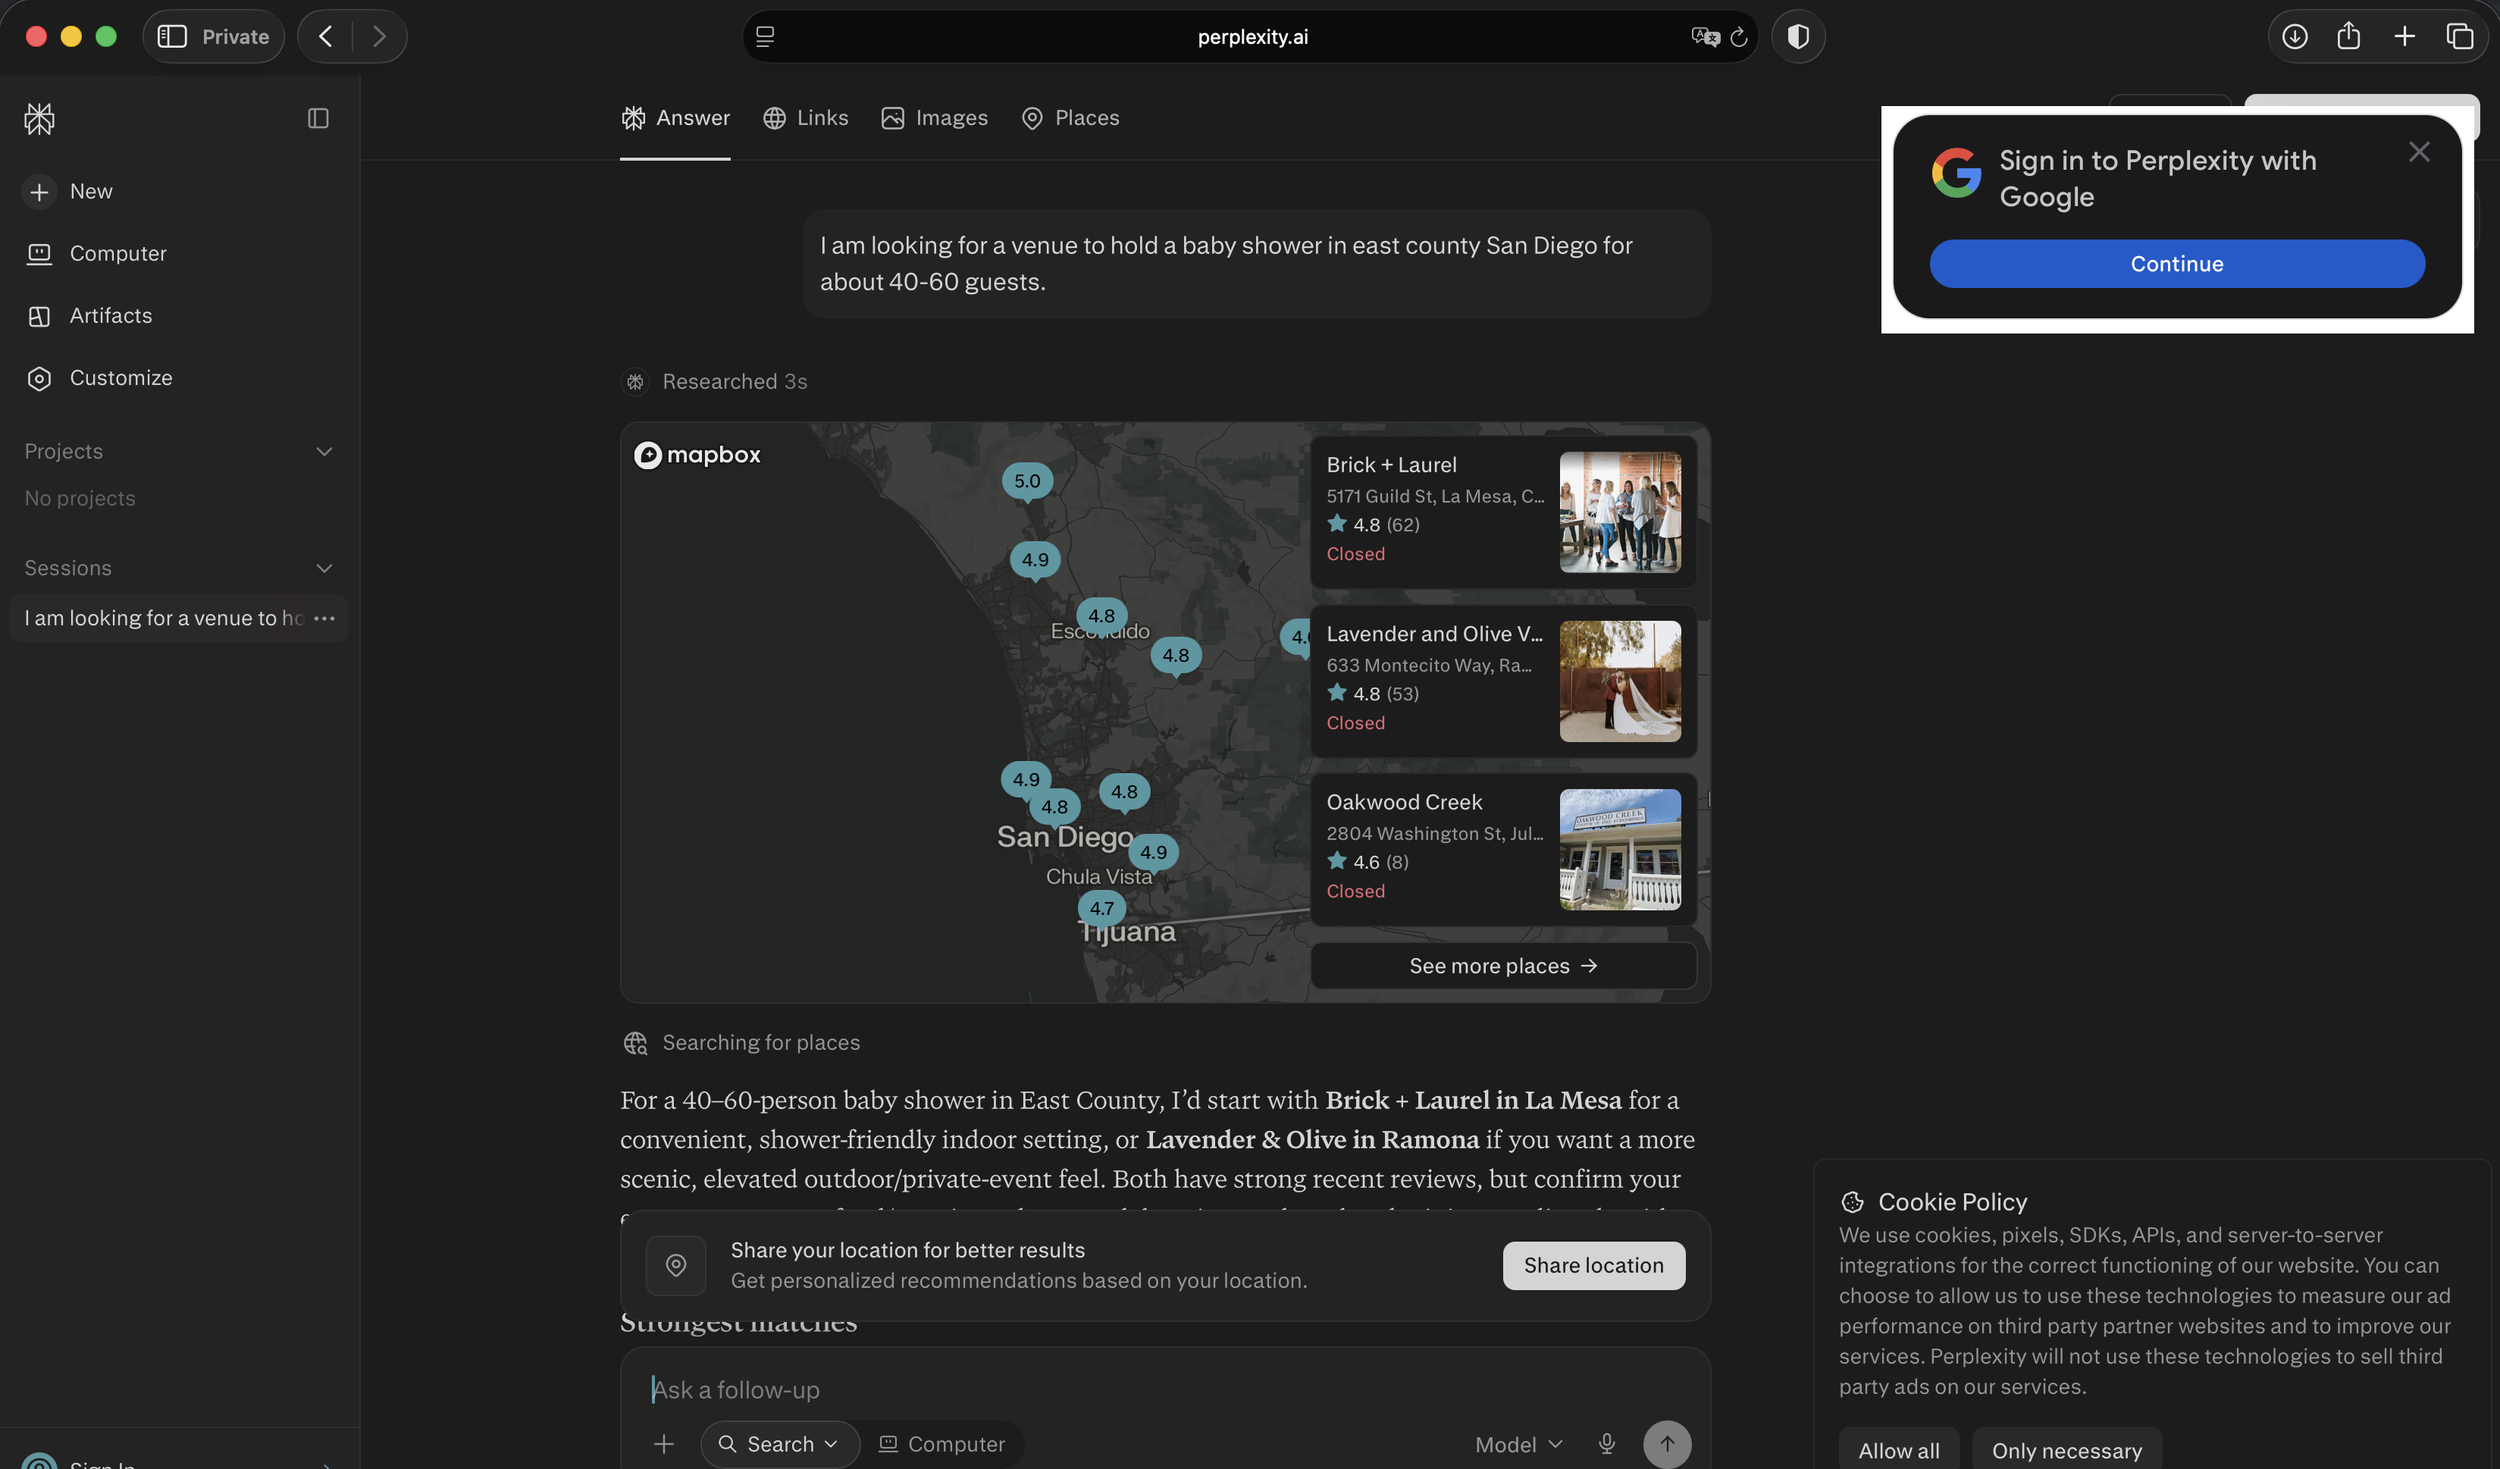Reload the perplexity.ai page
Viewport: 2500px width, 1469px height.
(x=1738, y=36)
